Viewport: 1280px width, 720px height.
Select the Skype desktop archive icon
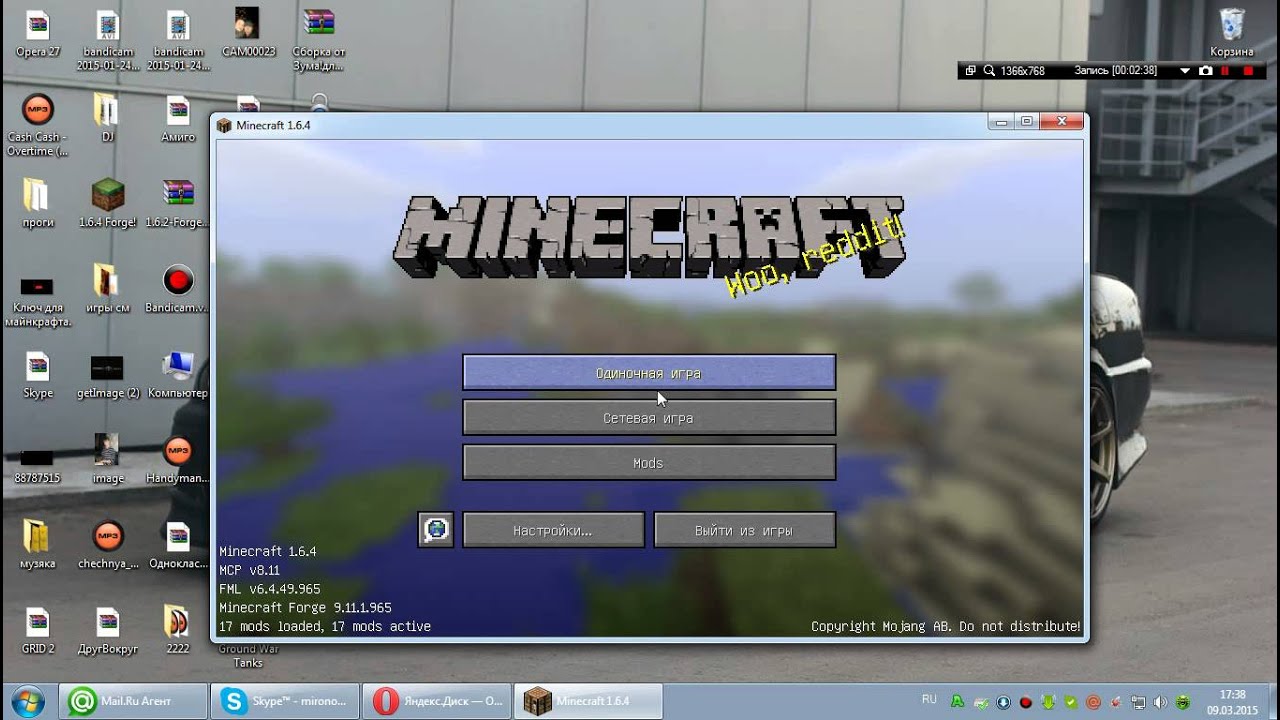point(38,374)
